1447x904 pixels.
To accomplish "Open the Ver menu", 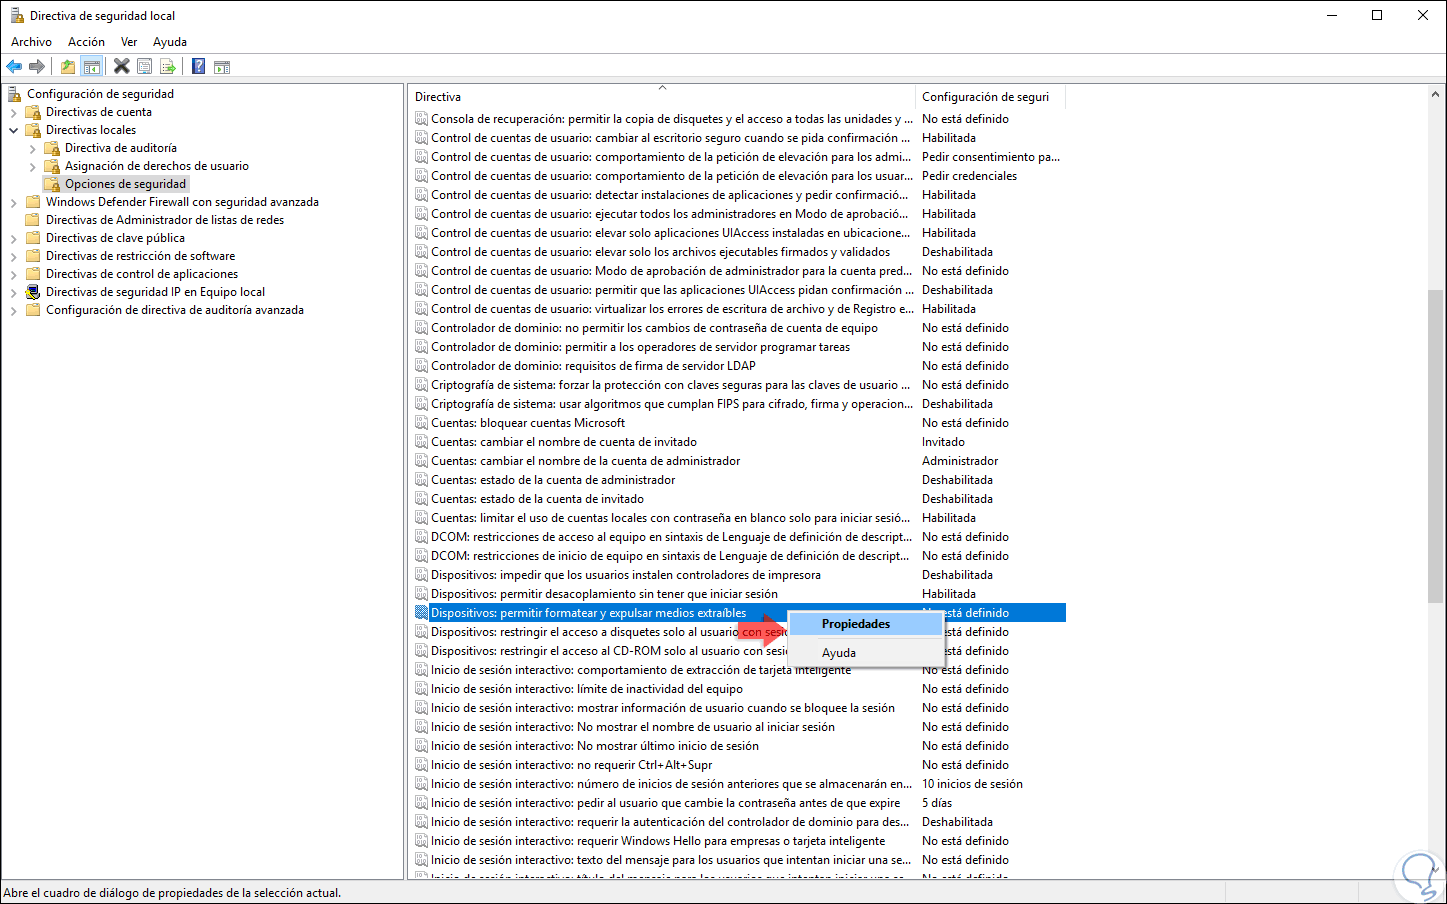I will (129, 42).
